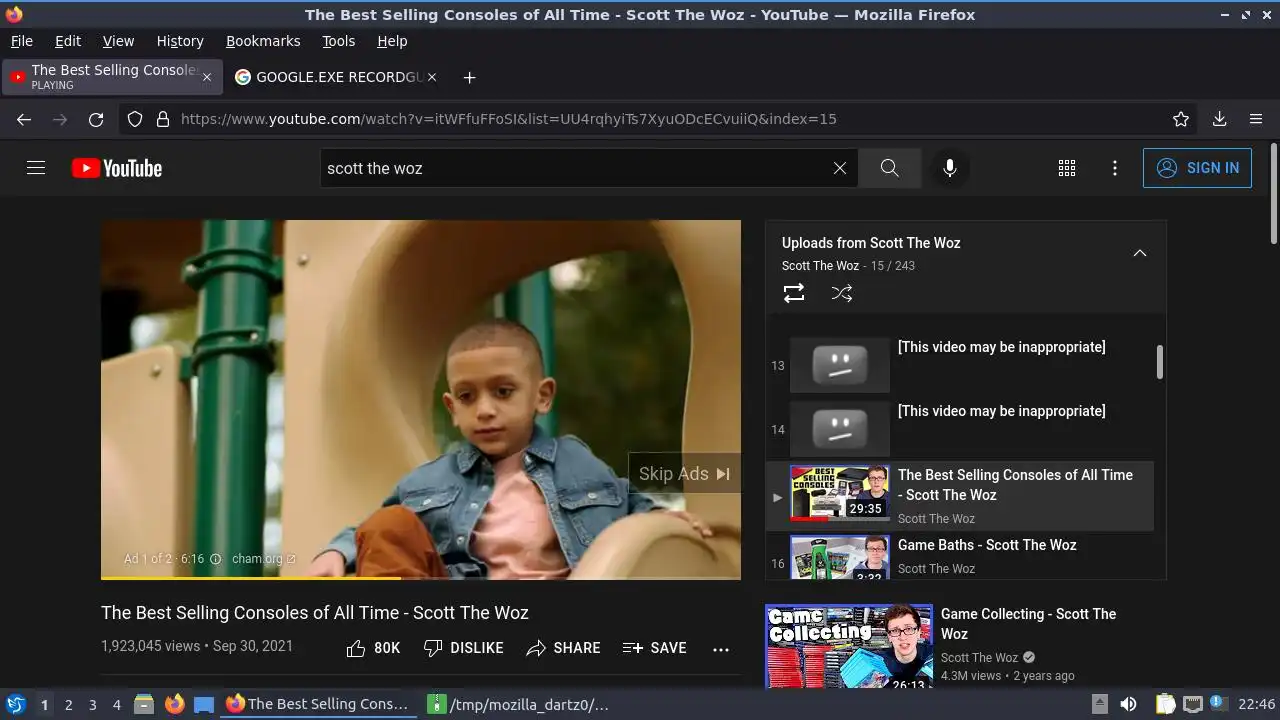Toggle playlist loop
This screenshot has height=720, width=1280.
pyautogui.click(x=794, y=293)
